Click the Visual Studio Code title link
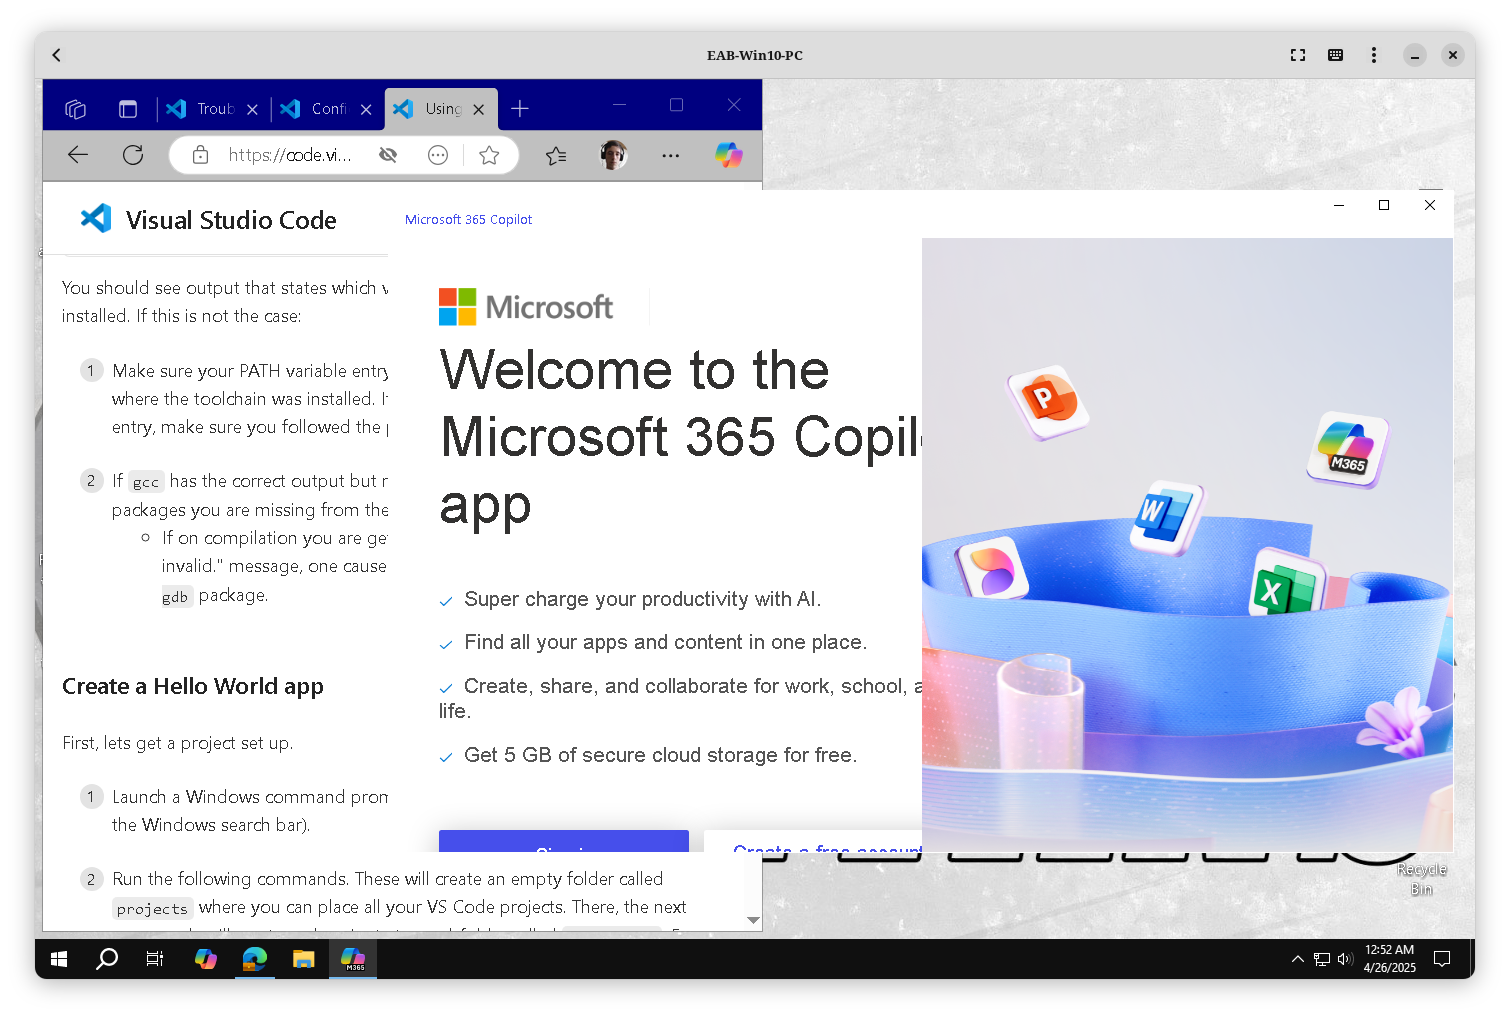Viewport: 1510px width, 1017px height. click(231, 220)
